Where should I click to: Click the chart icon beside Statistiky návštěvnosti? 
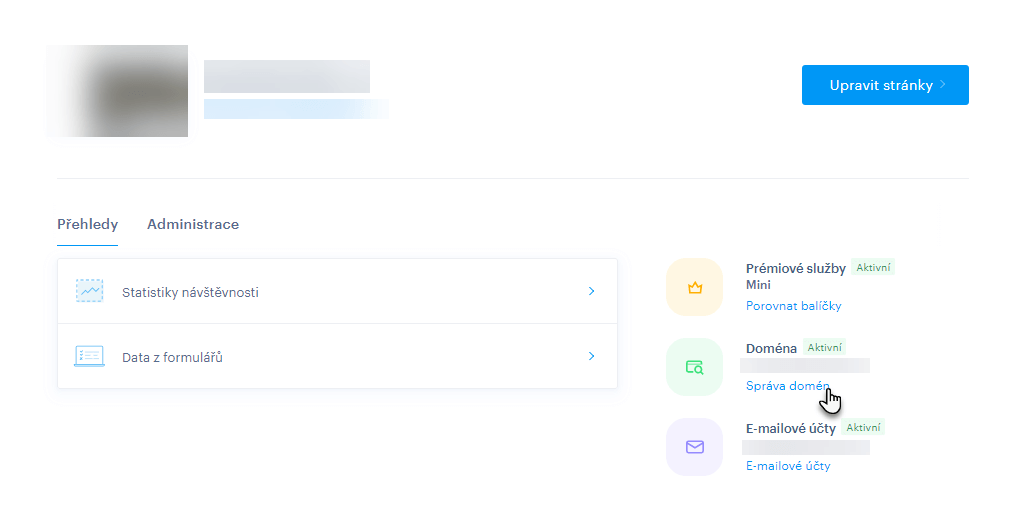pos(89,291)
